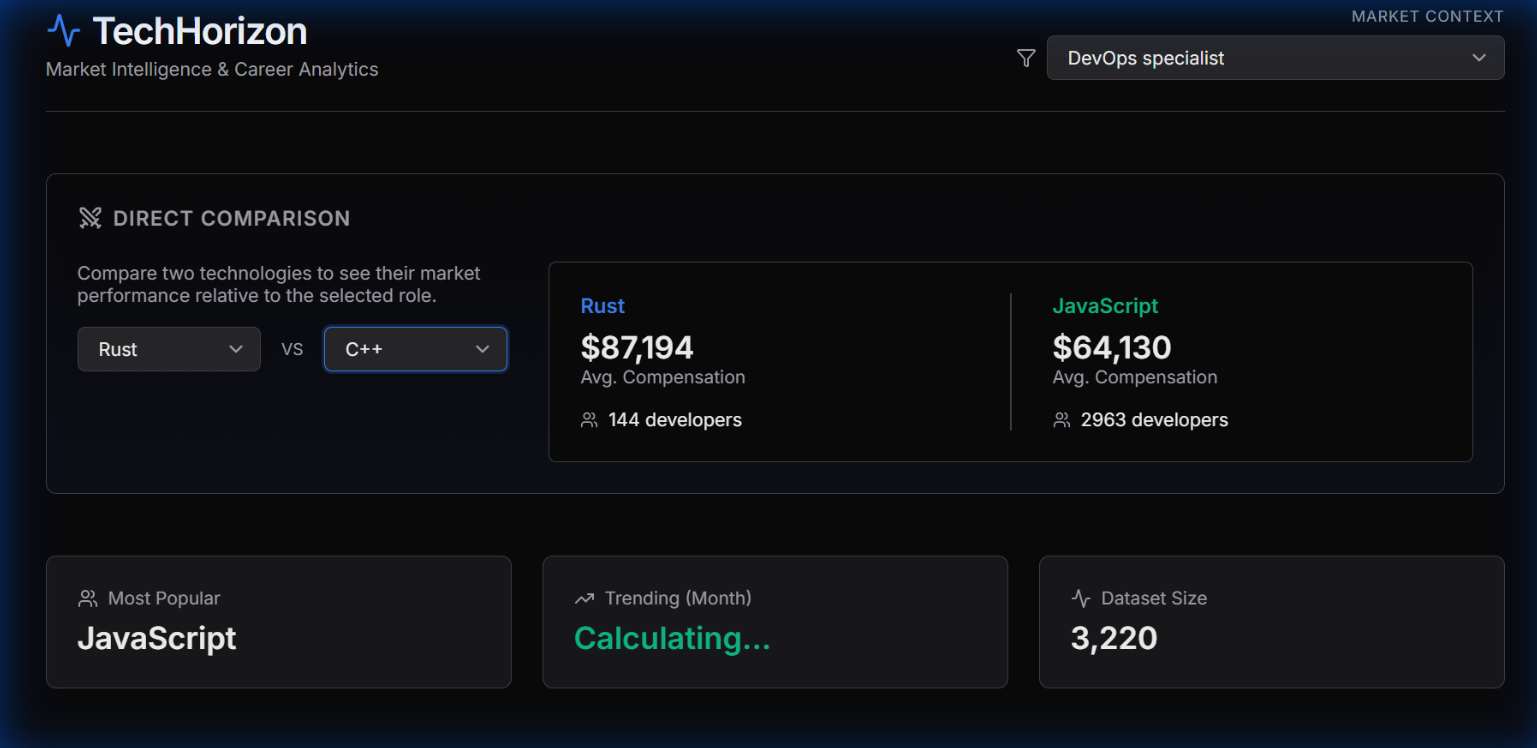
Task: Click the Most Popular JavaScript card
Action: pyautogui.click(x=278, y=622)
